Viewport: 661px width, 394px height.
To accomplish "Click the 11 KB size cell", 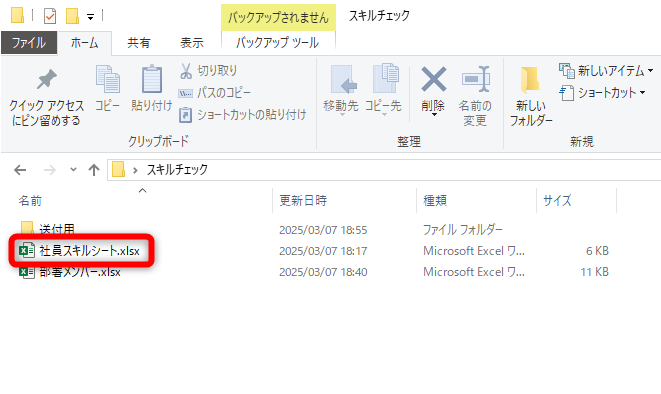I will pyautogui.click(x=594, y=272).
